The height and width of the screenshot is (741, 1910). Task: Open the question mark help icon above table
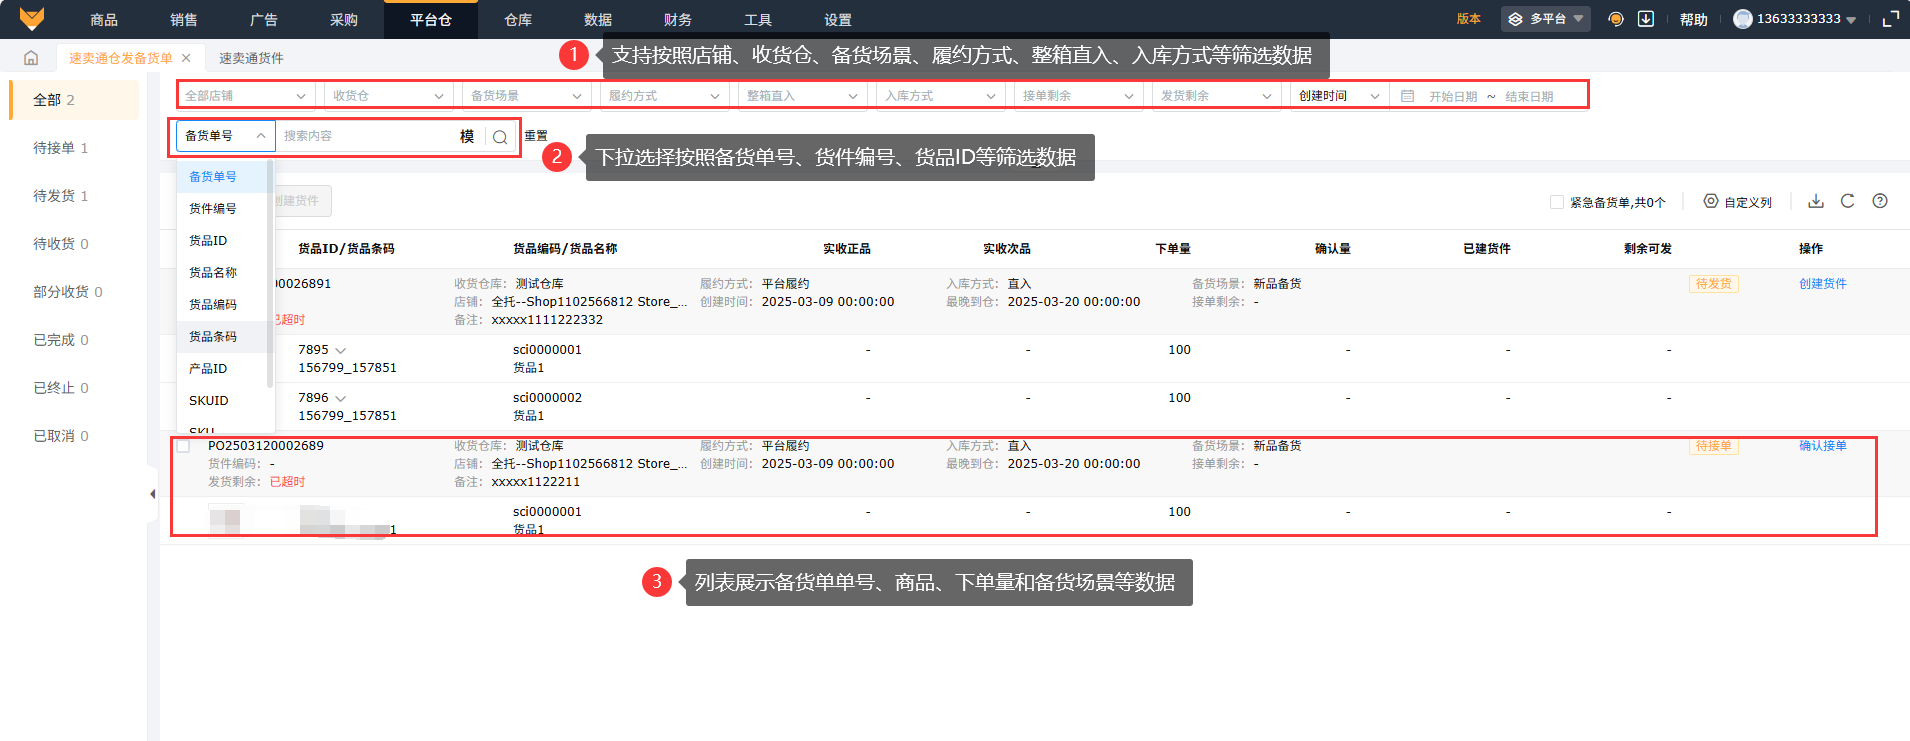[x=1880, y=201]
